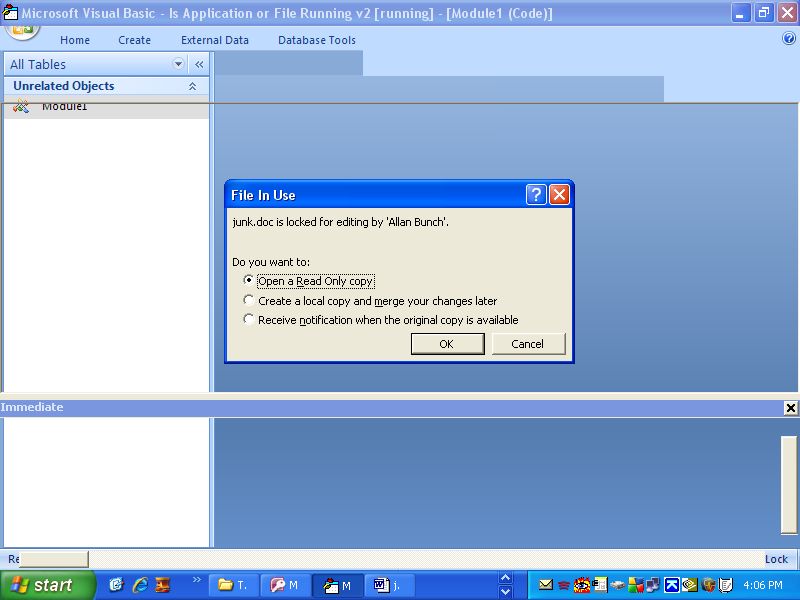Click notepad-shield tray icon by clock
The height and width of the screenshot is (600, 800).
click(x=726, y=585)
